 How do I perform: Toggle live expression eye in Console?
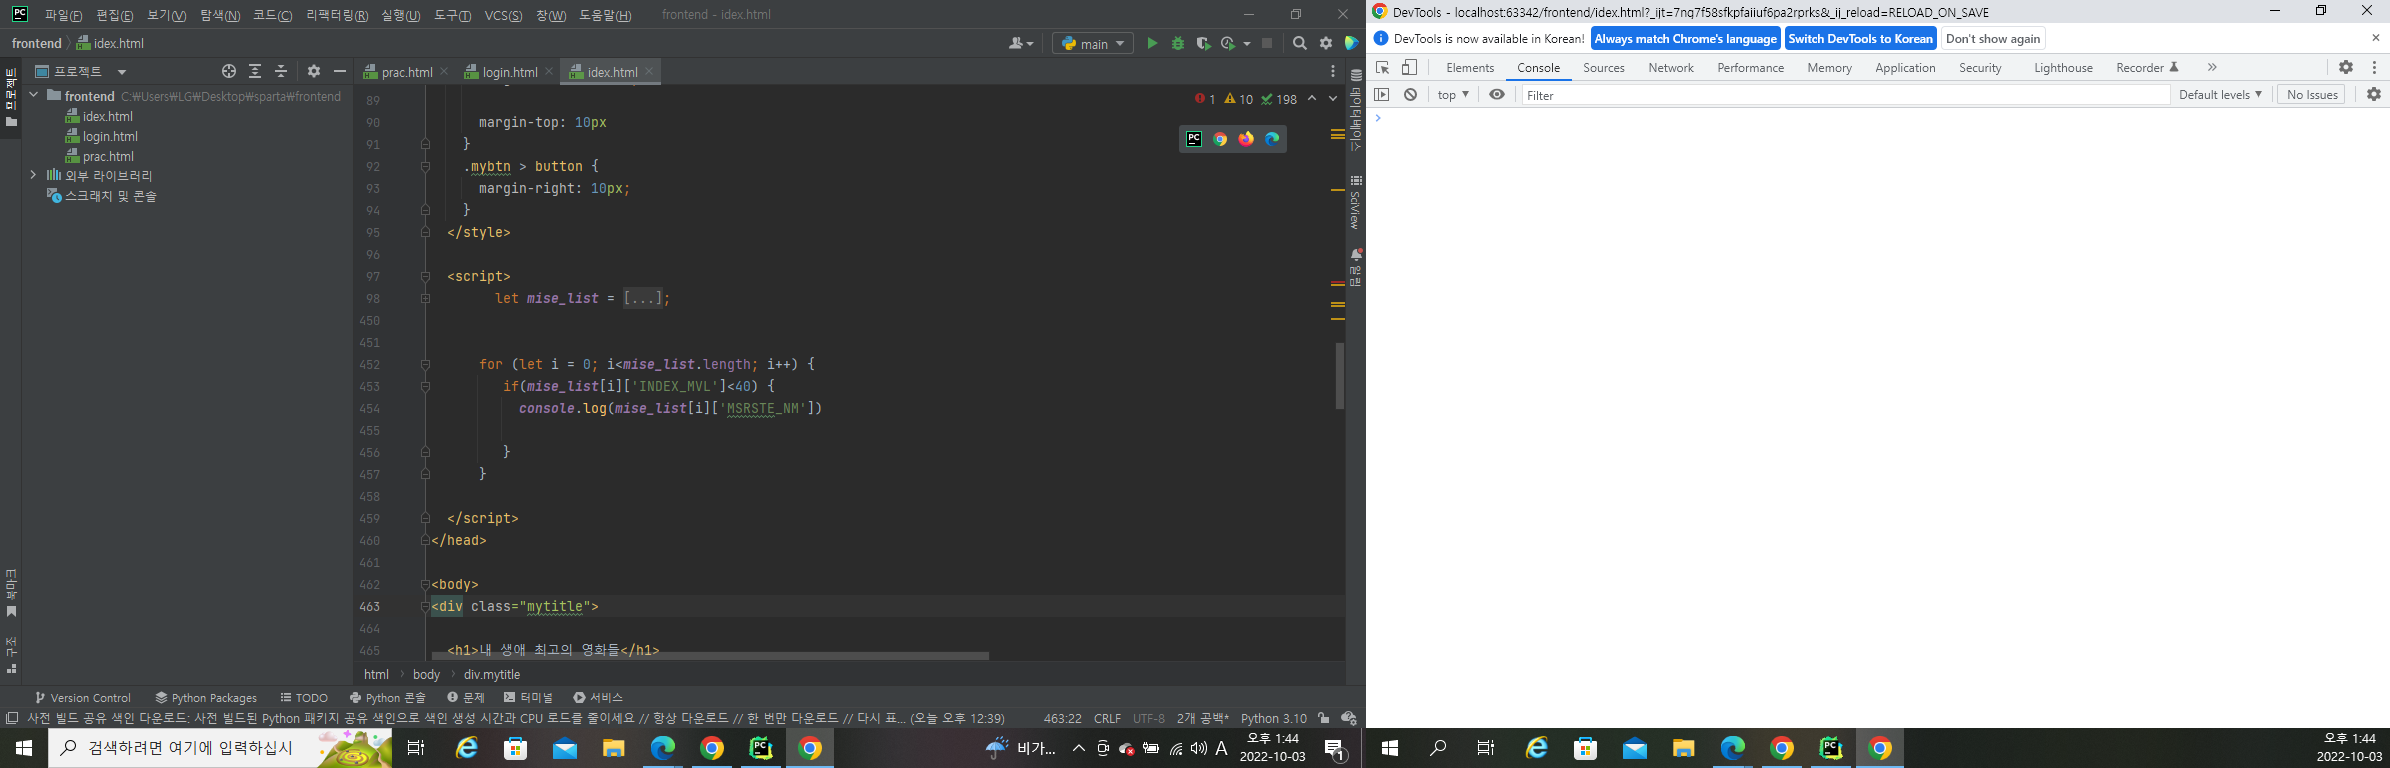coord(1497,94)
